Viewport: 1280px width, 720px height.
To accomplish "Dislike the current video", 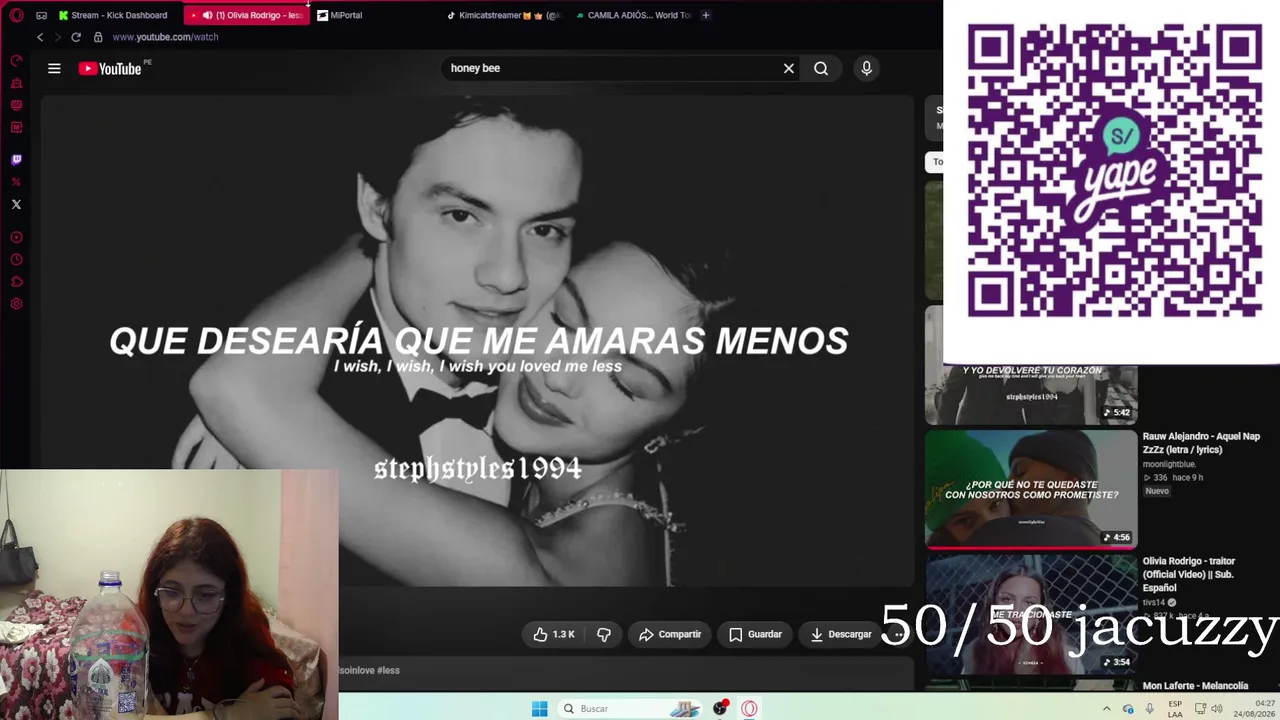I will point(604,634).
